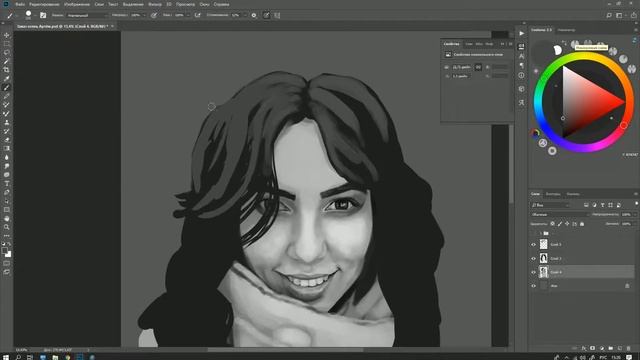
Task: Select the Eyedropper tool
Action: 7,78
